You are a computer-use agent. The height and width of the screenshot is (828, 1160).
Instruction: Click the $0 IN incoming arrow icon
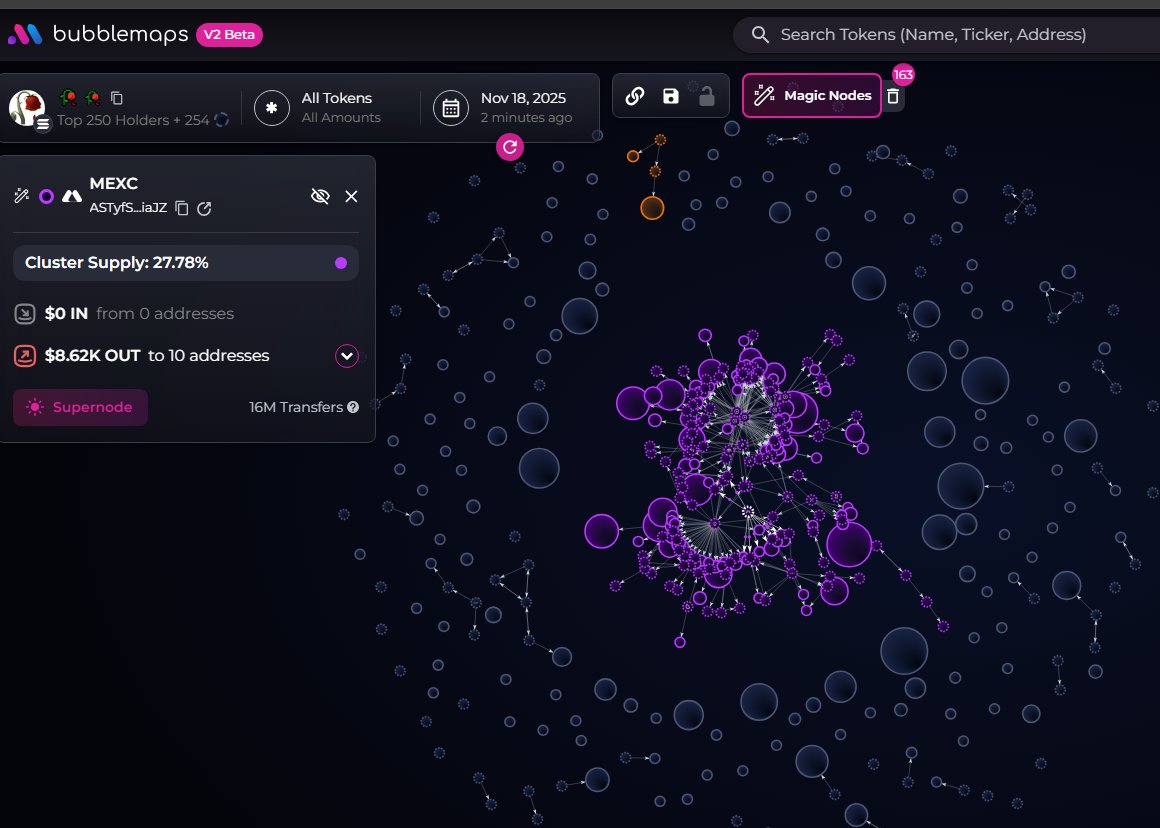[24, 314]
